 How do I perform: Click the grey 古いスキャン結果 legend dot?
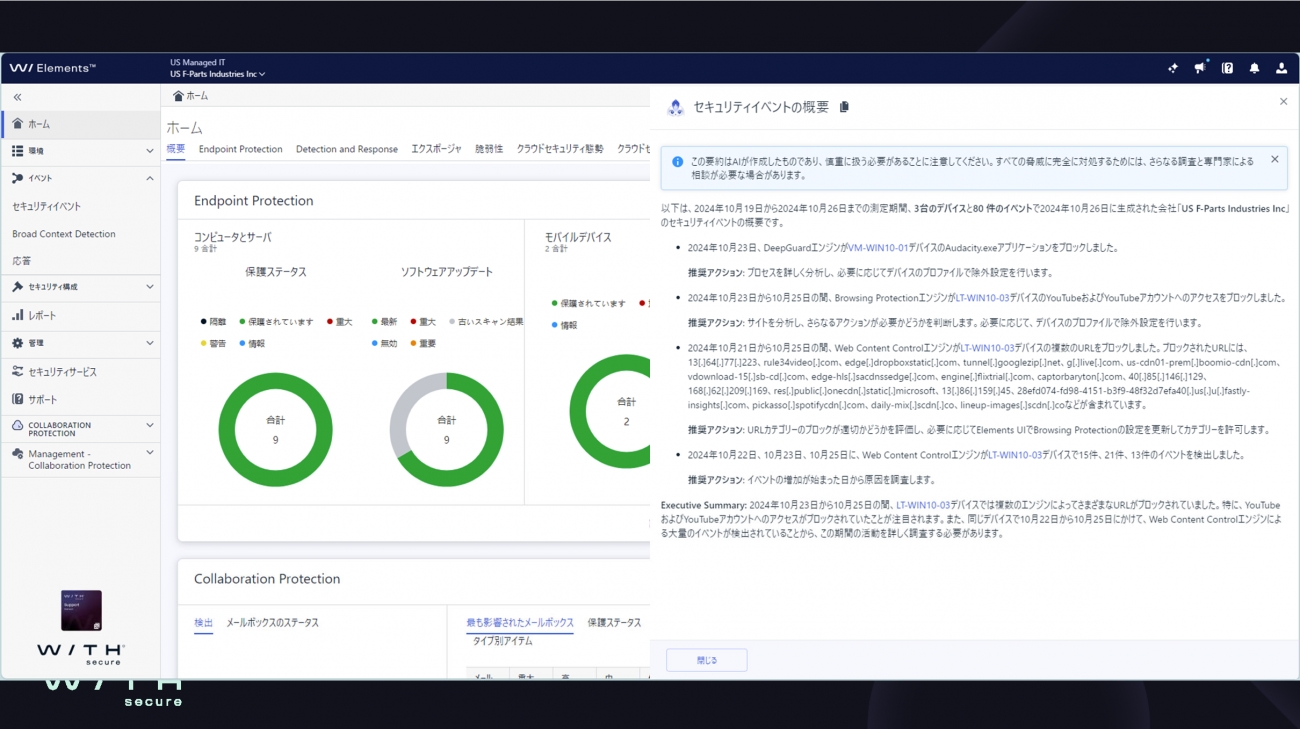[x=452, y=322]
